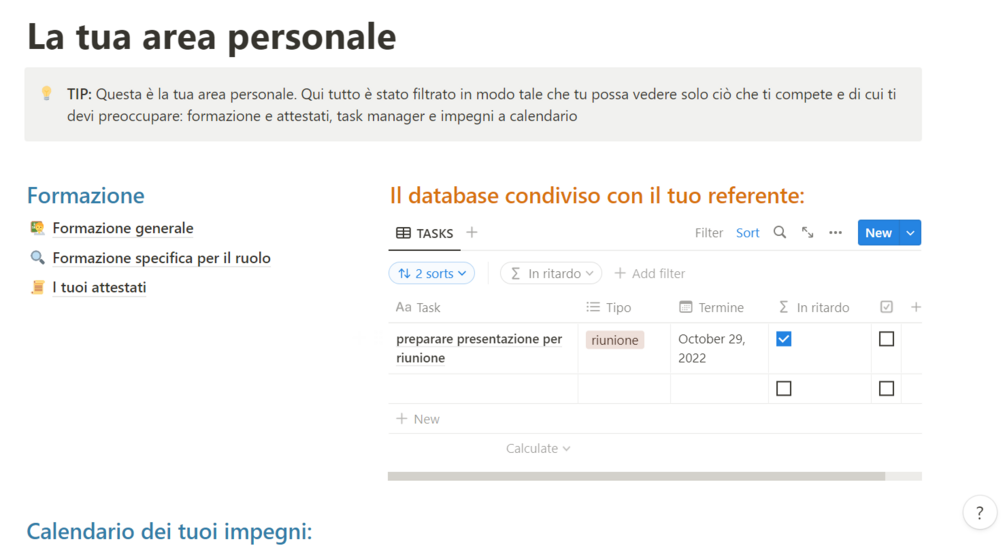The height and width of the screenshot is (548, 1005).
Task: Open the three-dots more options menu
Action: pyautogui.click(x=835, y=232)
